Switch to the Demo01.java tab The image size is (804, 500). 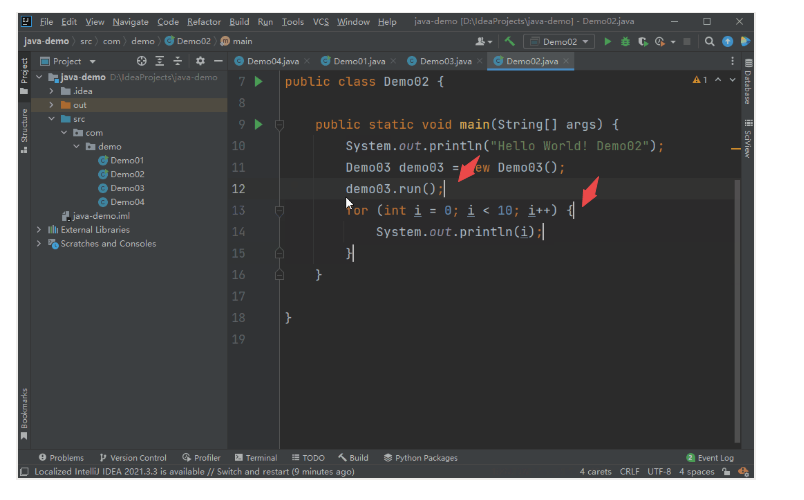358,61
